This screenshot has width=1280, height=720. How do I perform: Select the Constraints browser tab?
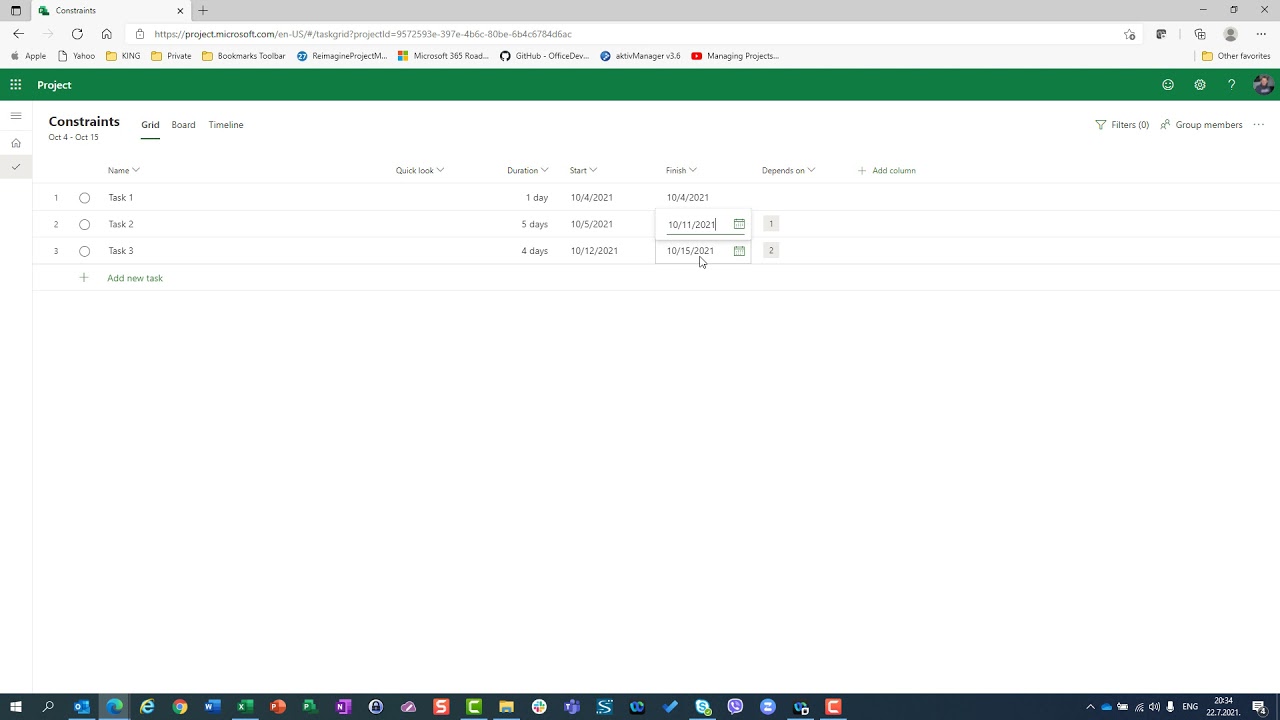pos(112,10)
